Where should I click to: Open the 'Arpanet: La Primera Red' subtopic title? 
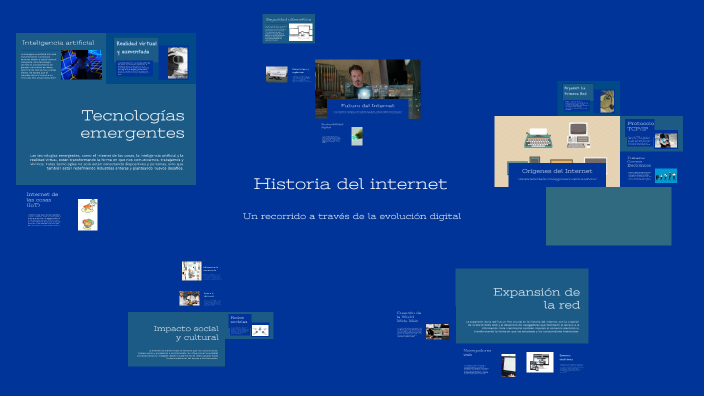click(576, 91)
